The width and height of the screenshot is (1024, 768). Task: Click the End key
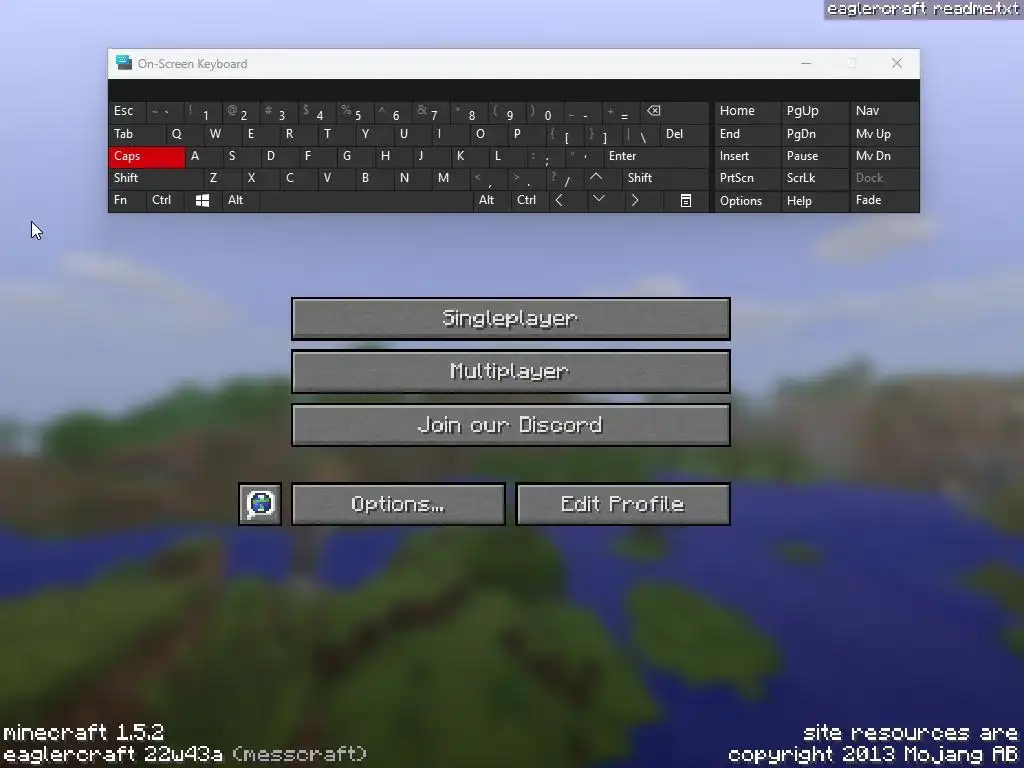(748, 135)
